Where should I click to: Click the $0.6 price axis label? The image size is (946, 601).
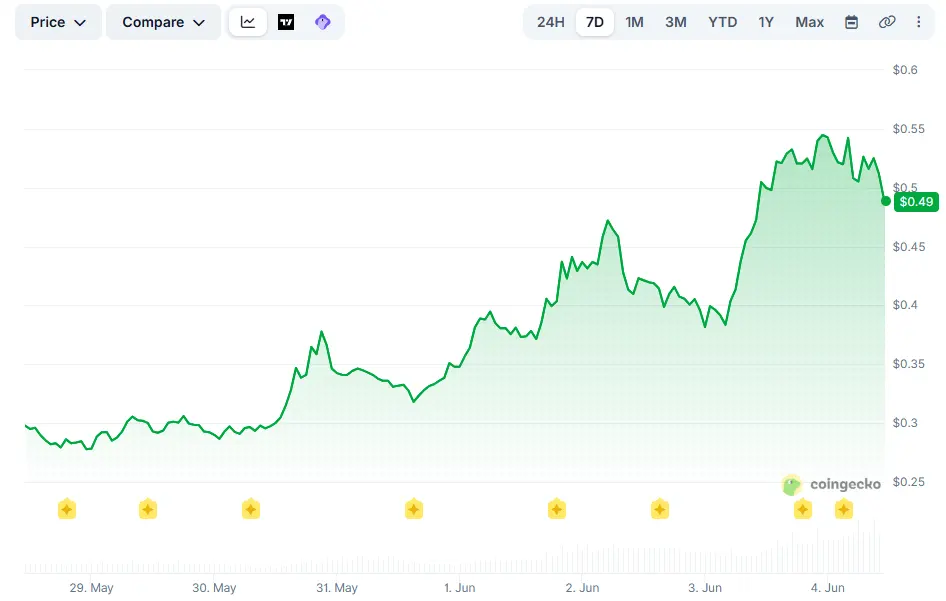905,70
